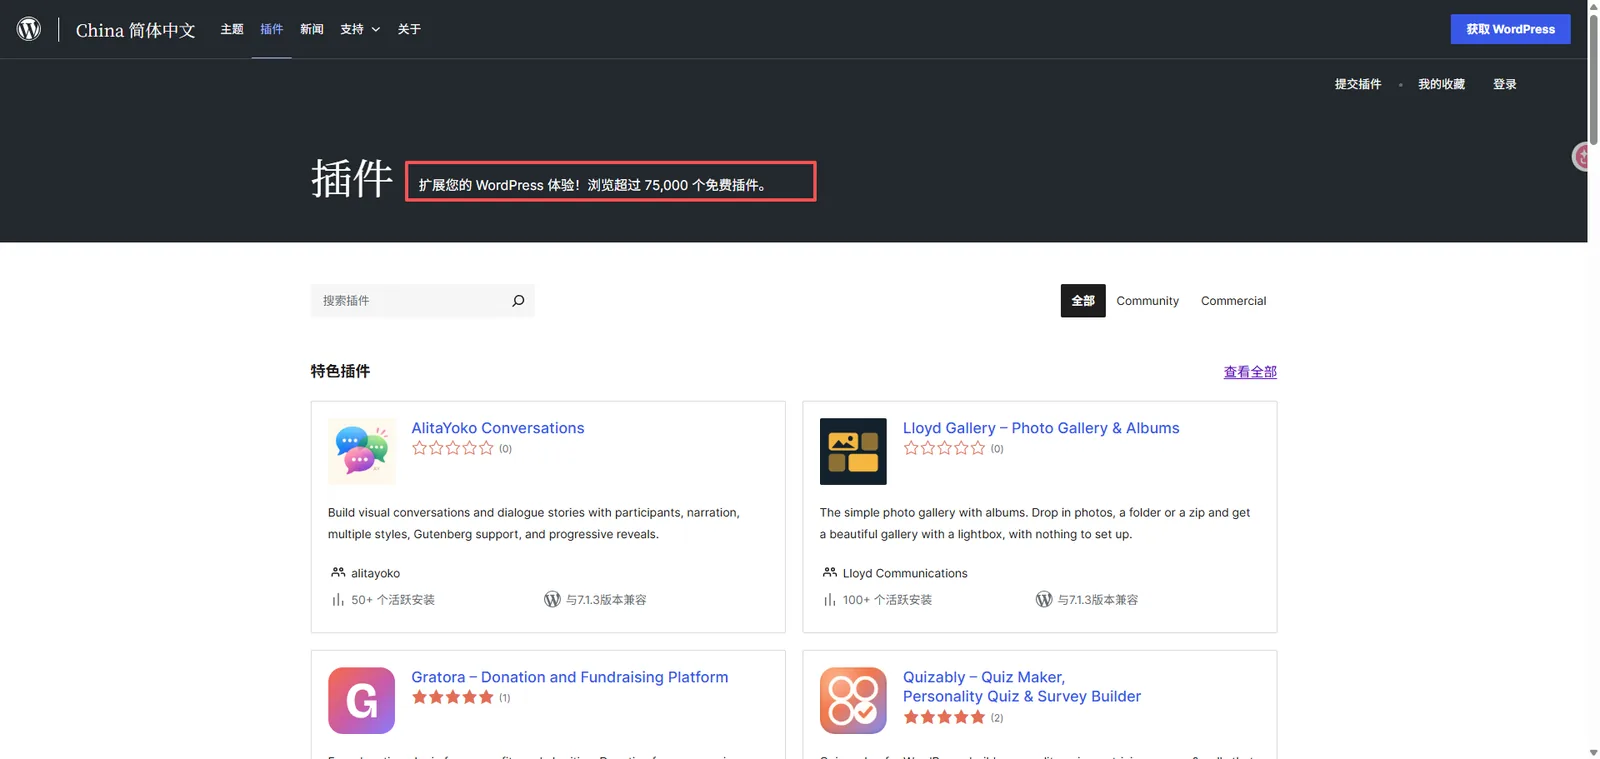Open AlitaYoko Conversations plugin icon

[x=361, y=451]
